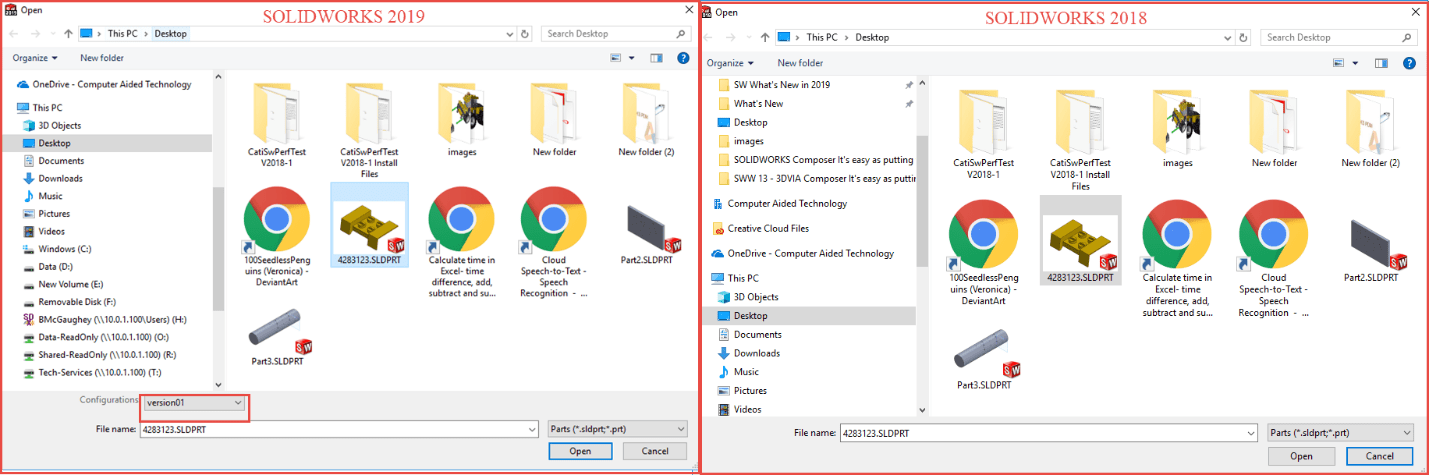The image size is (1429, 475).
Task: Select Downloads in the SOLIDWORKS 2019 tree
Action: point(60,178)
